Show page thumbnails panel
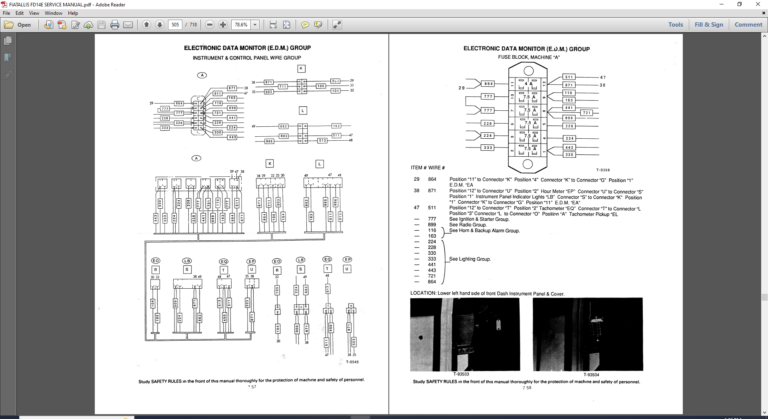 (x=8, y=41)
